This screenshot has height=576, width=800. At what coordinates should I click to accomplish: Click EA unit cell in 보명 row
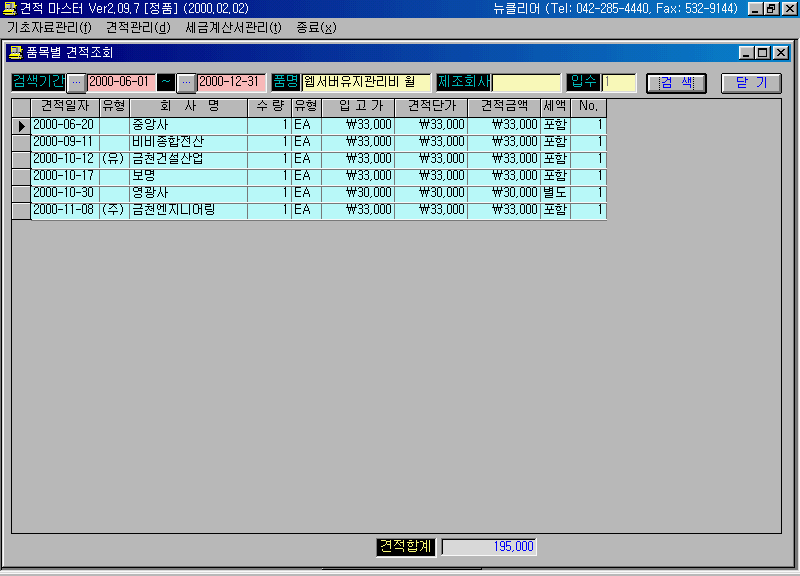[306, 176]
